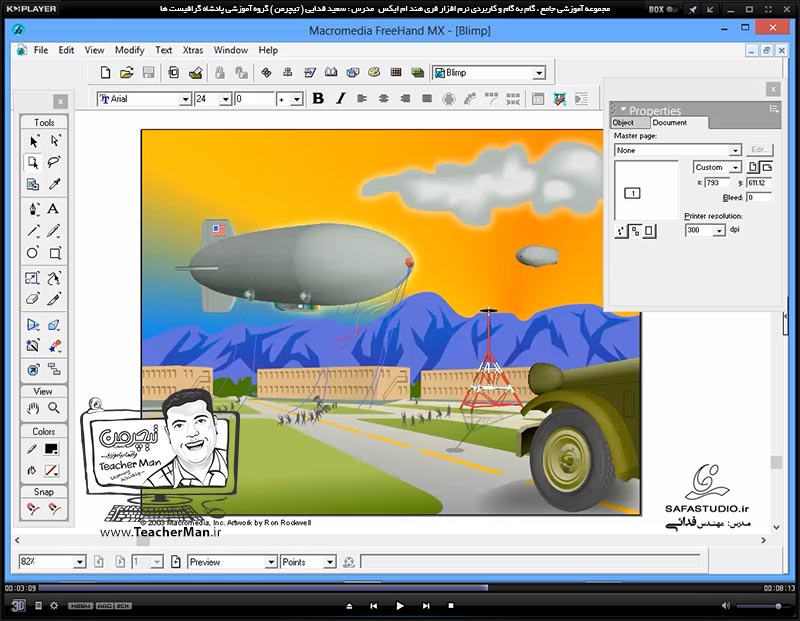Viewport: 800px width, 621px height.
Task: Toggle align right text button
Action: click(x=406, y=98)
